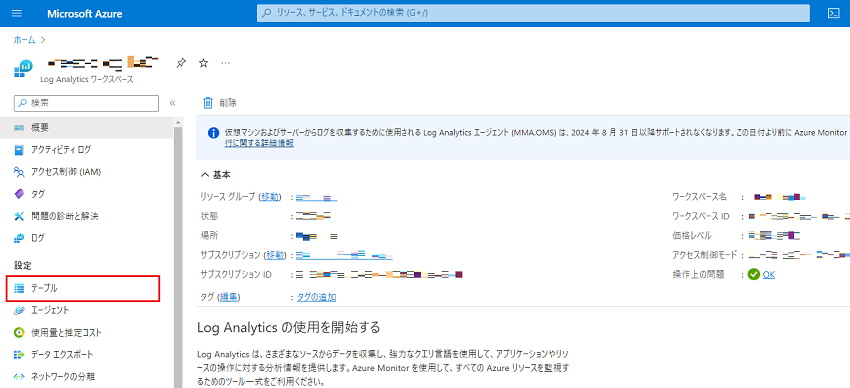The image size is (850, 388).
Task: Open 概要 in the sidebar menu
Action: pyautogui.click(x=87, y=127)
